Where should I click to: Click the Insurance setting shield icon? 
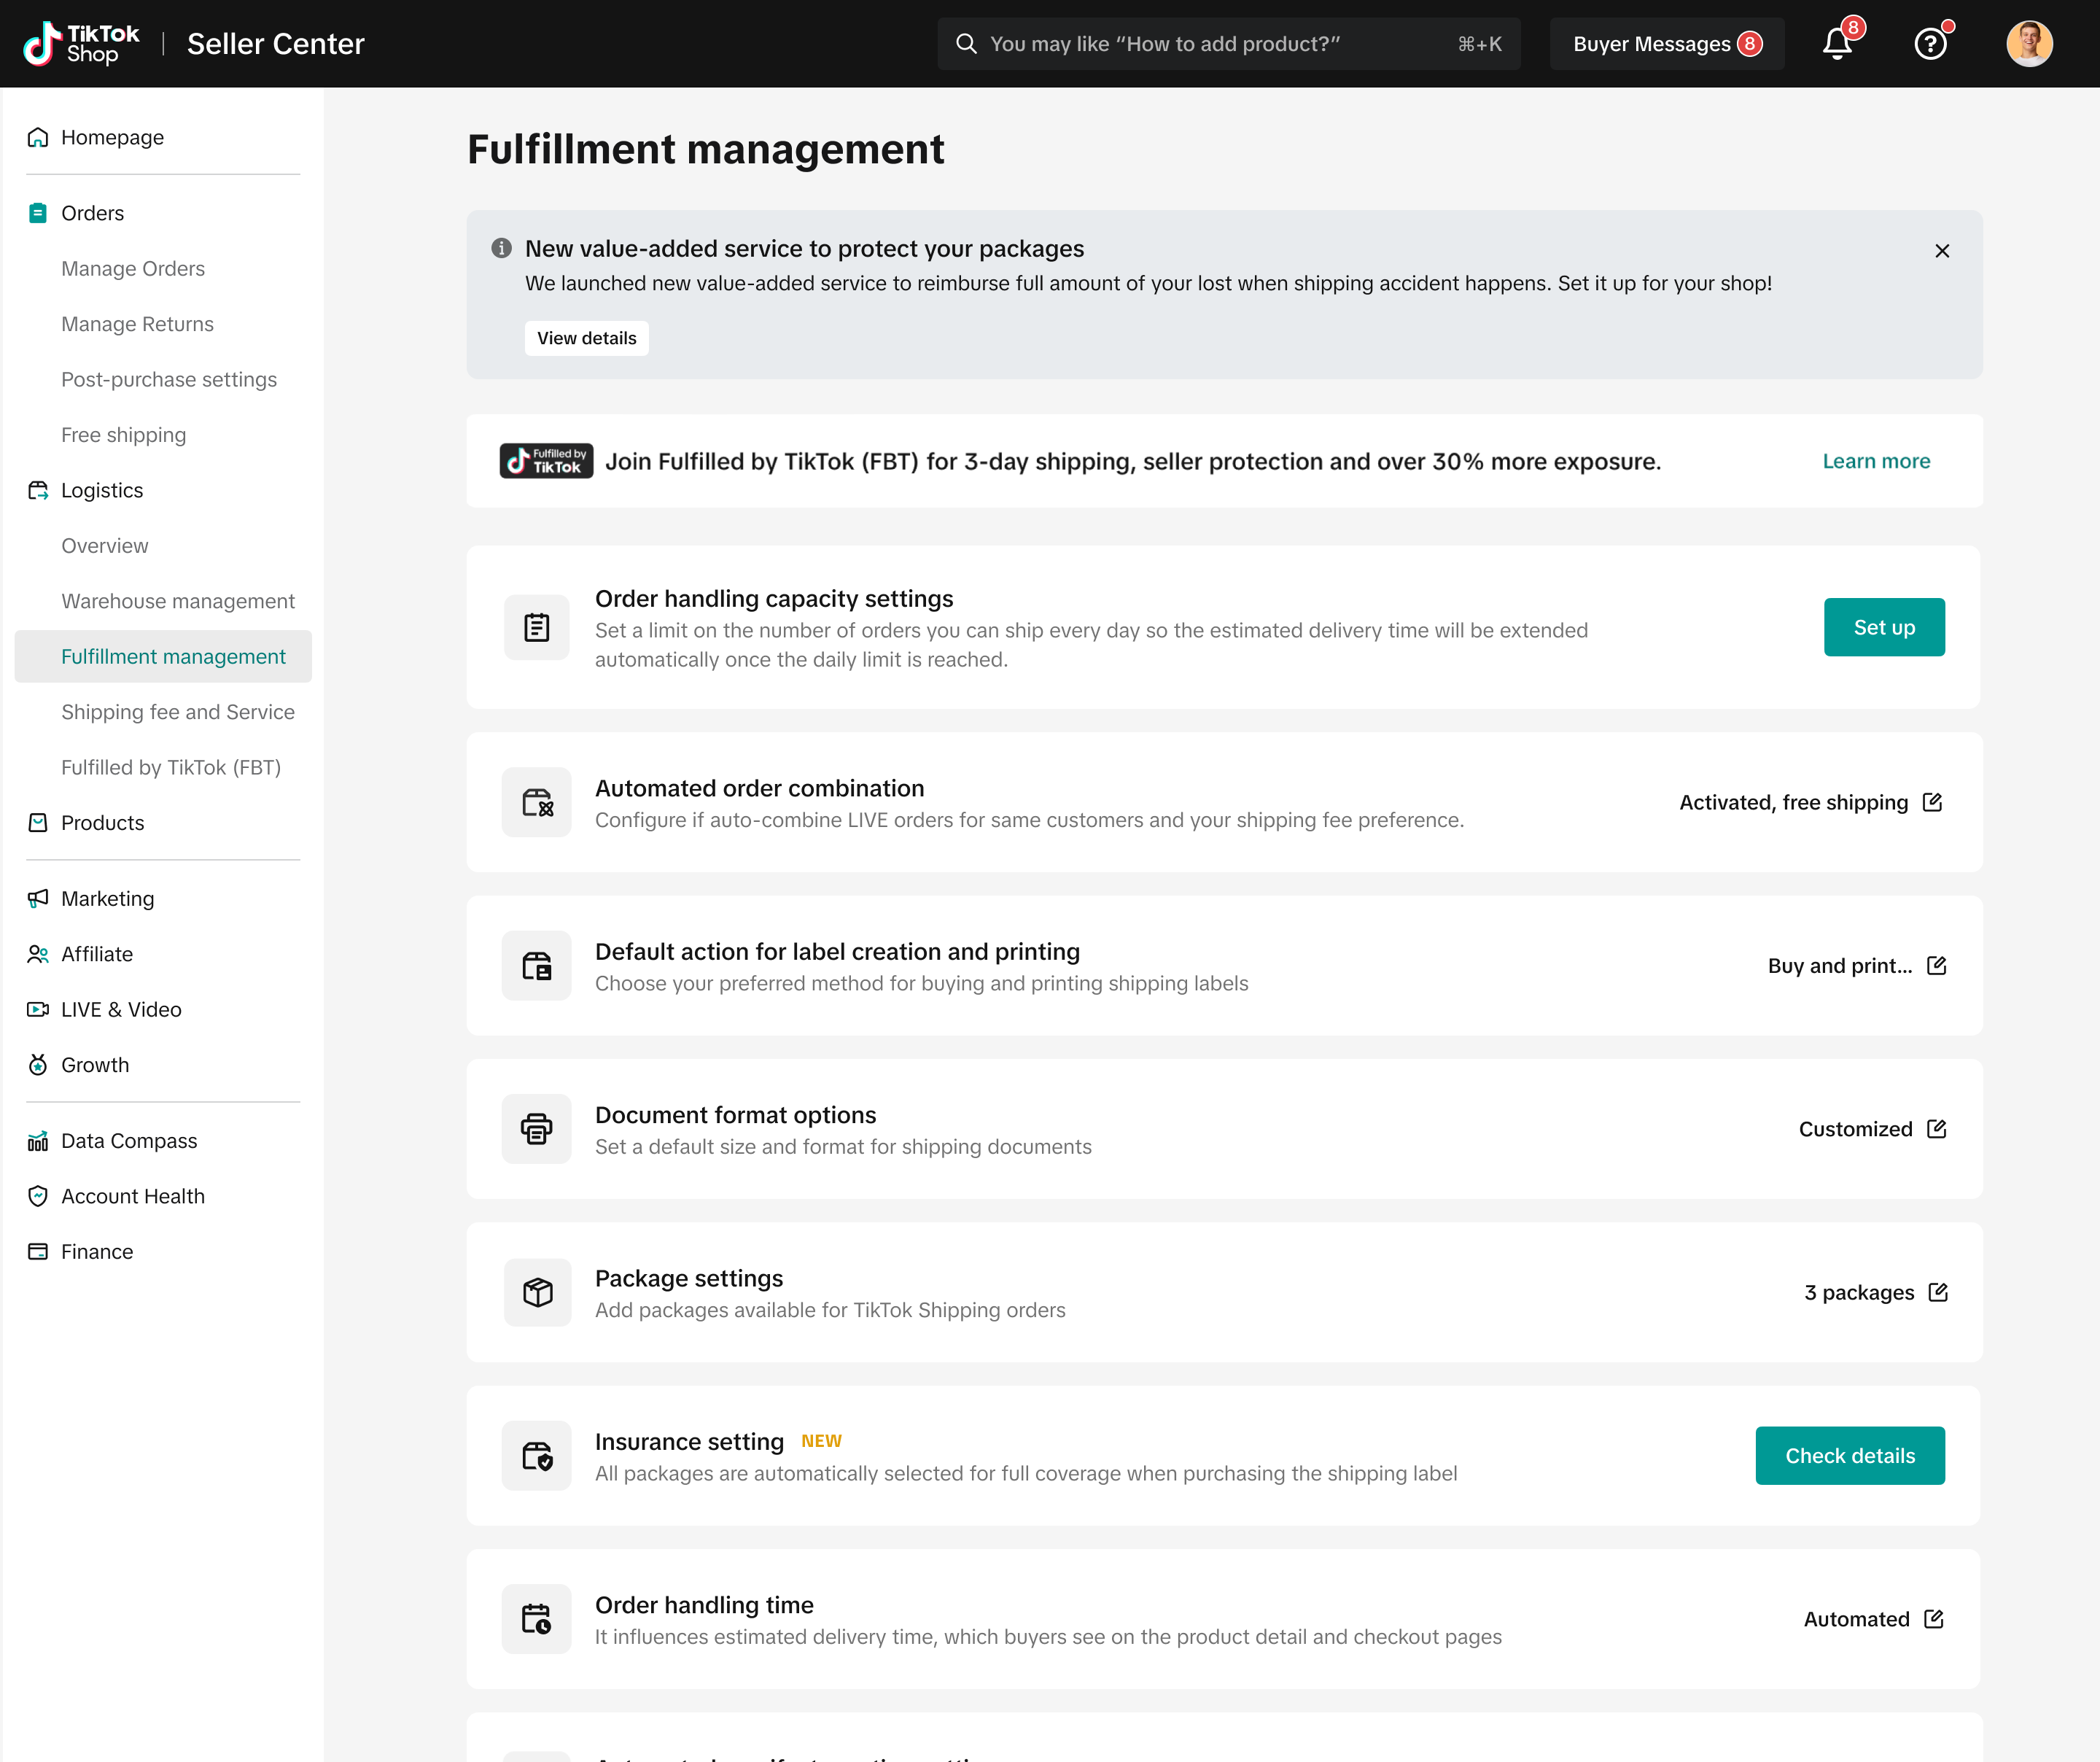coord(537,1456)
